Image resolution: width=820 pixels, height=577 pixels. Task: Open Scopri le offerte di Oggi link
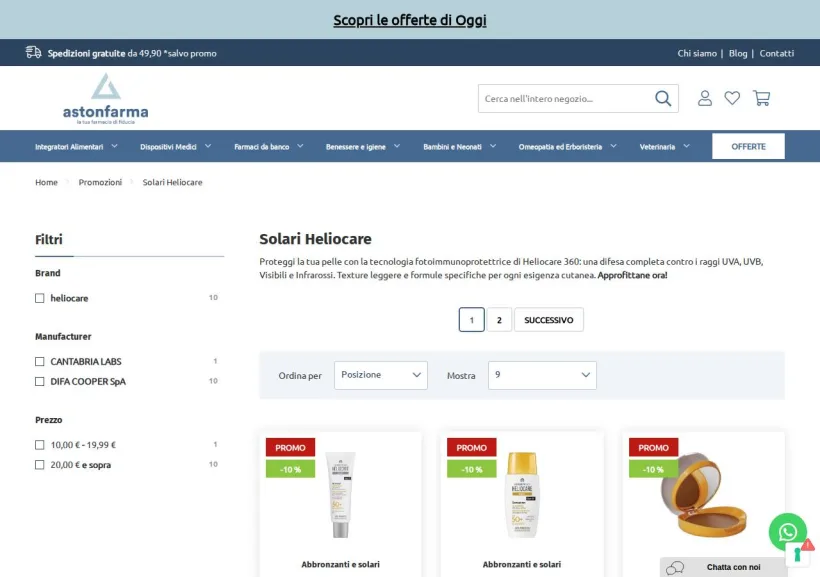[410, 20]
